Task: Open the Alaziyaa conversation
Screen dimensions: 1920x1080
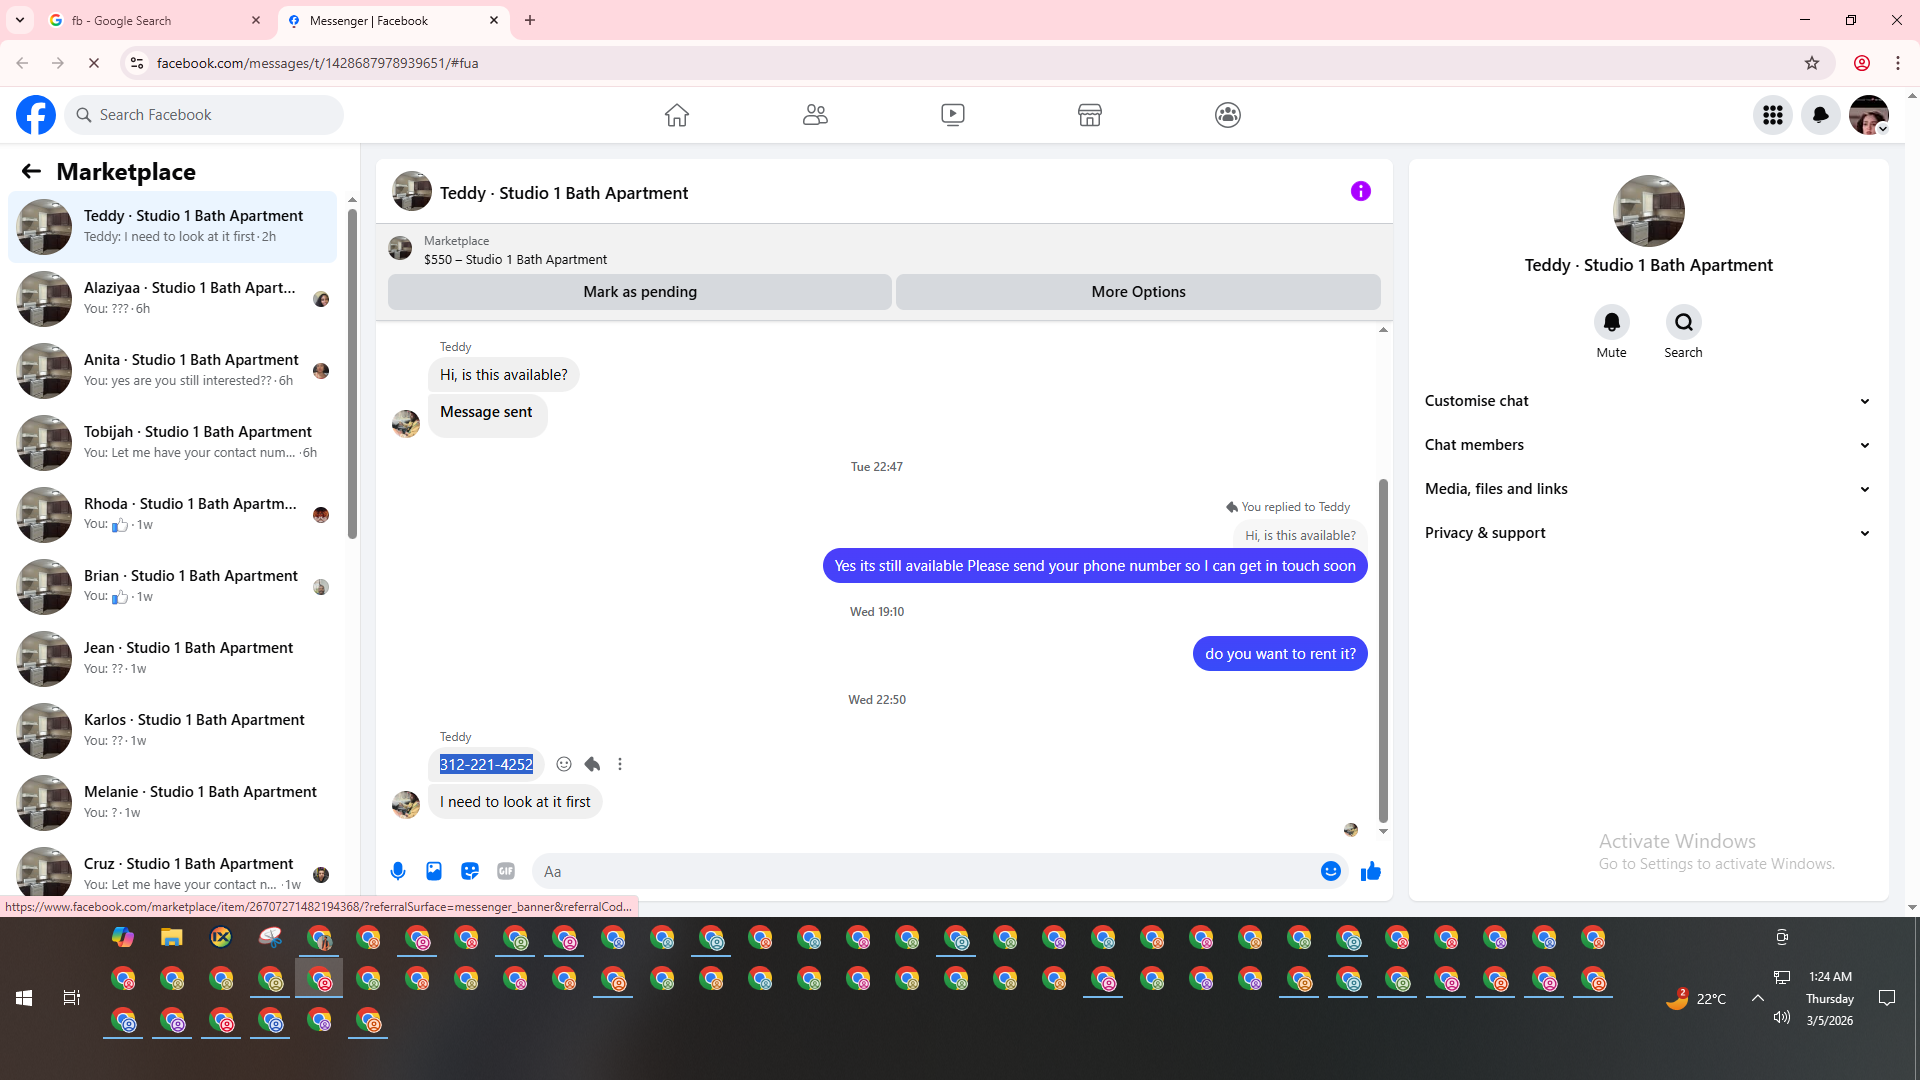Action: (172, 298)
